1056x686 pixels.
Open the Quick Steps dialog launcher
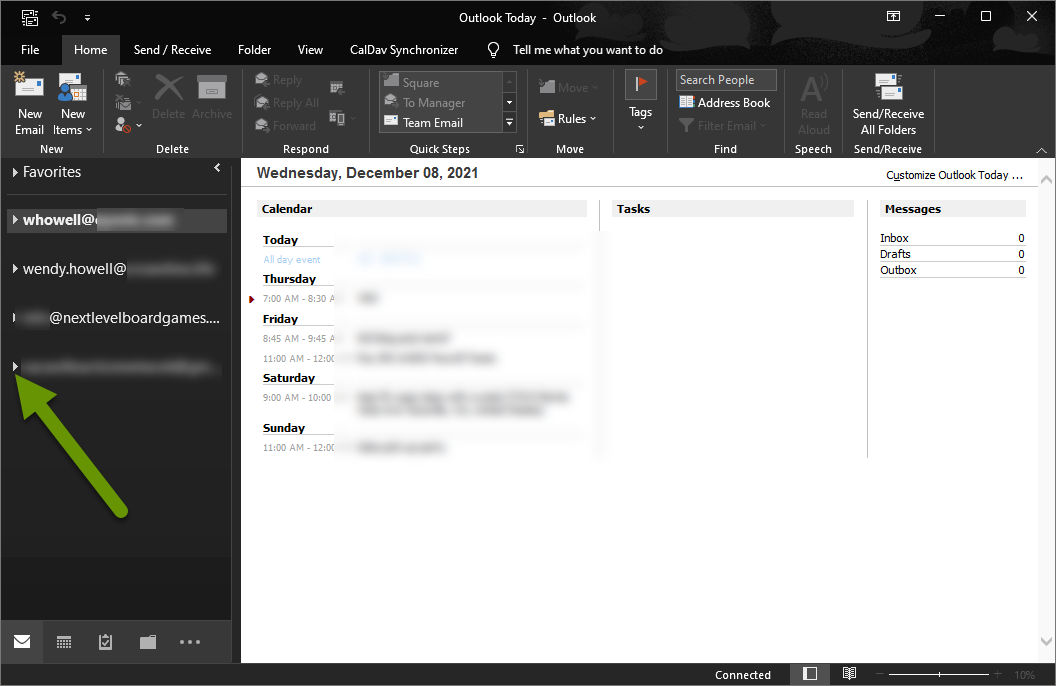[x=520, y=149]
